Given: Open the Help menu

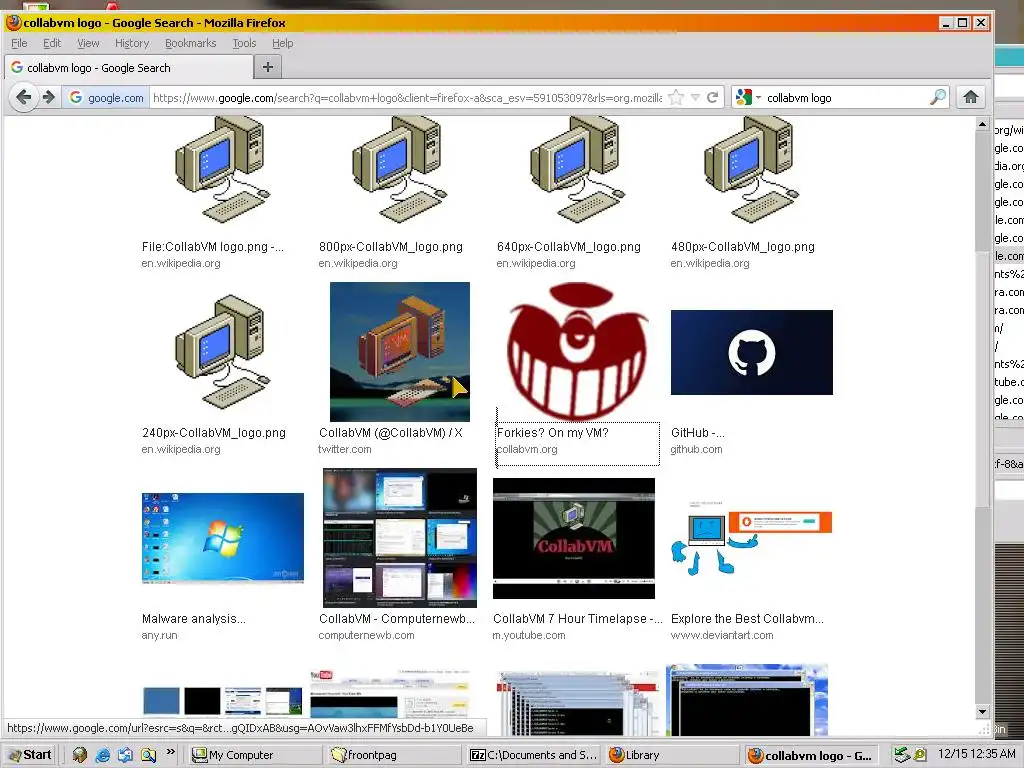Looking at the screenshot, I should [x=283, y=43].
